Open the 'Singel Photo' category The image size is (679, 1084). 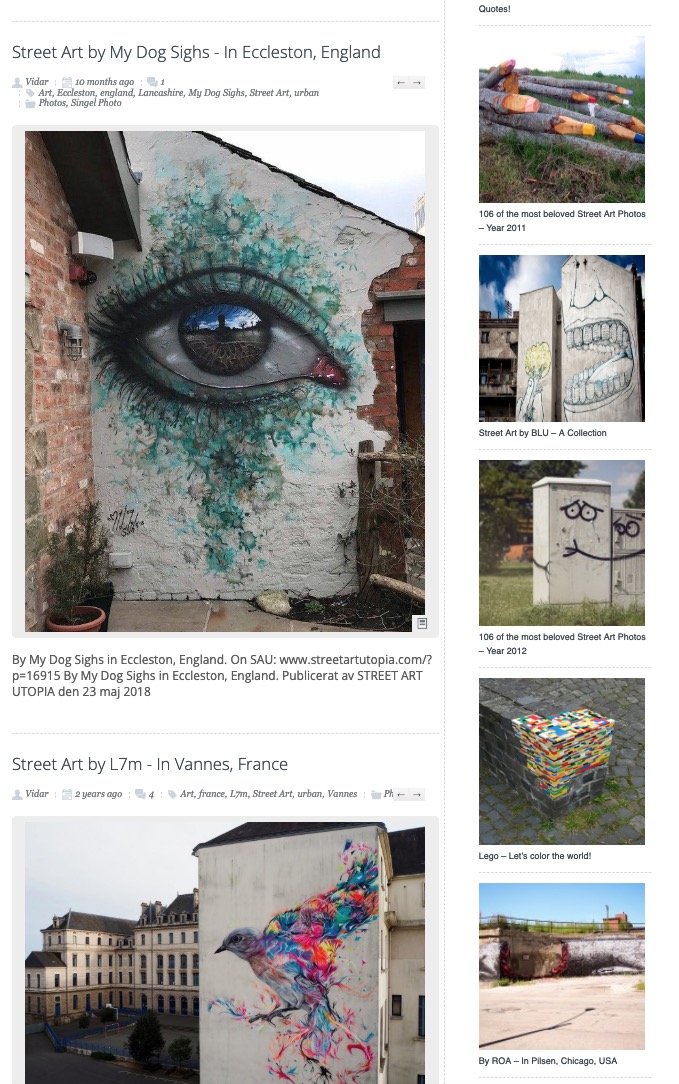tap(96, 103)
